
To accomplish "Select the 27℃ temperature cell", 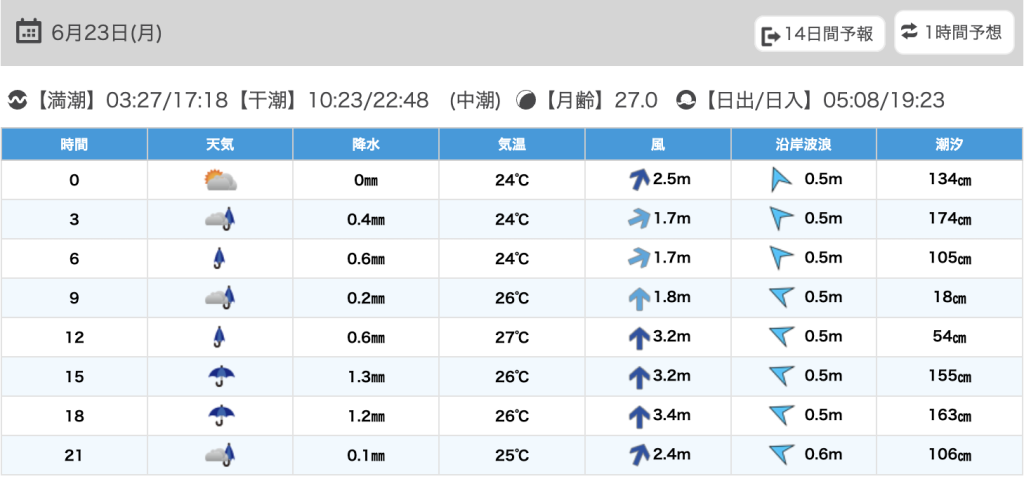I will (512, 337).
